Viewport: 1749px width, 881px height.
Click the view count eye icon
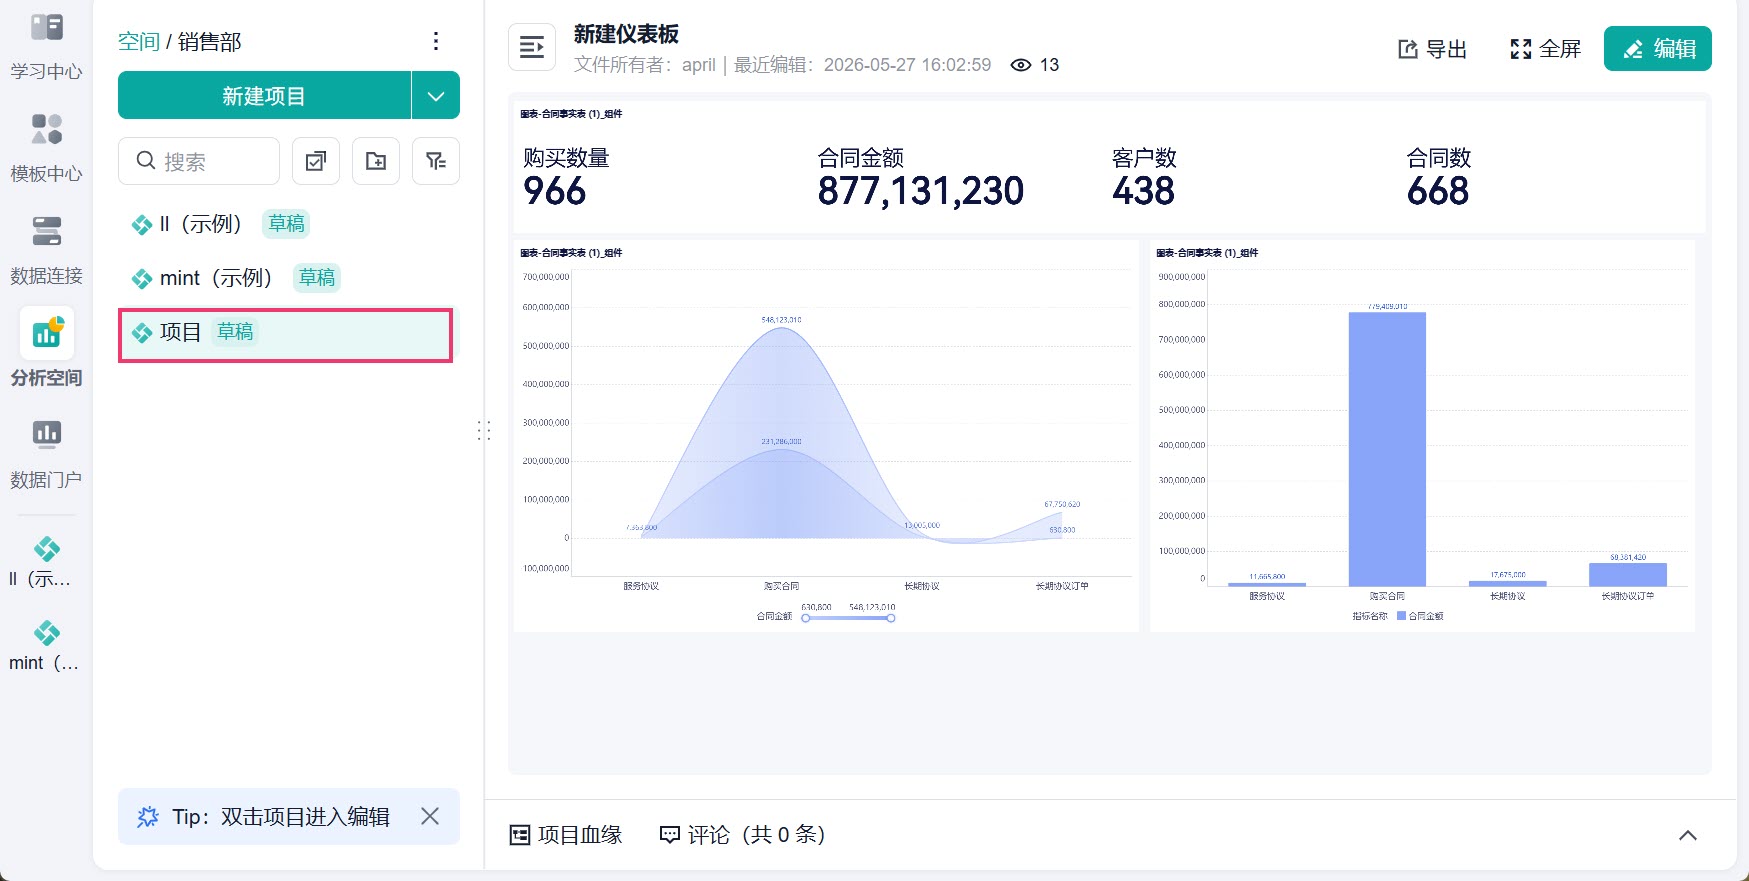coord(1021,65)
